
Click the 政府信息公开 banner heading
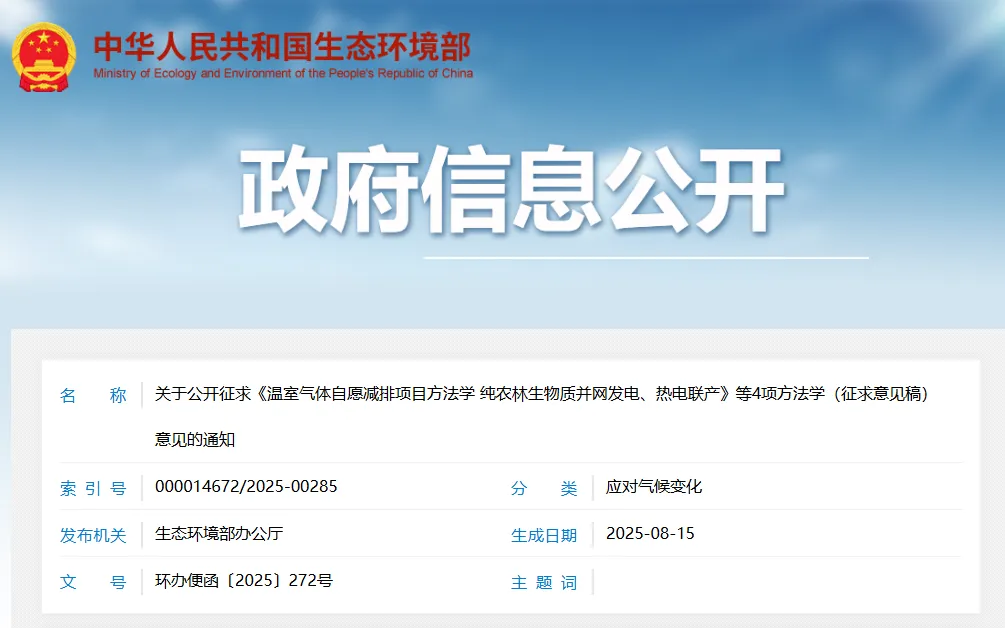click(511, 190)
